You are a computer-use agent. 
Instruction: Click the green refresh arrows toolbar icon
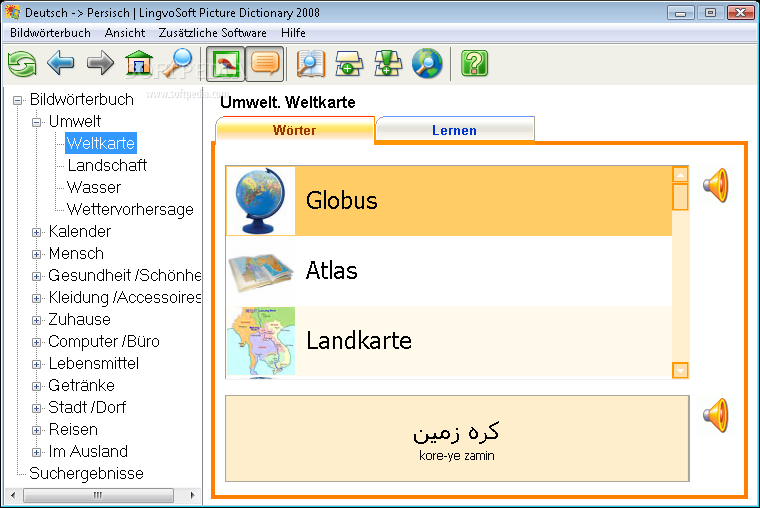click(22, 64)
